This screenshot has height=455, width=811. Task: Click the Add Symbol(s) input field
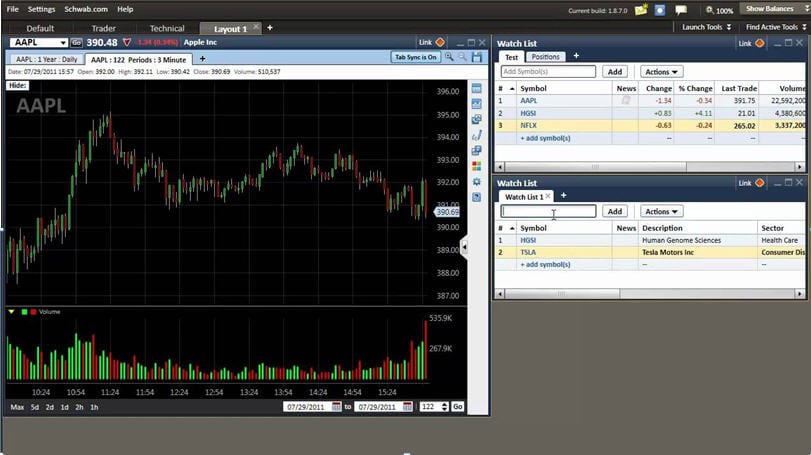pos(548,72)
